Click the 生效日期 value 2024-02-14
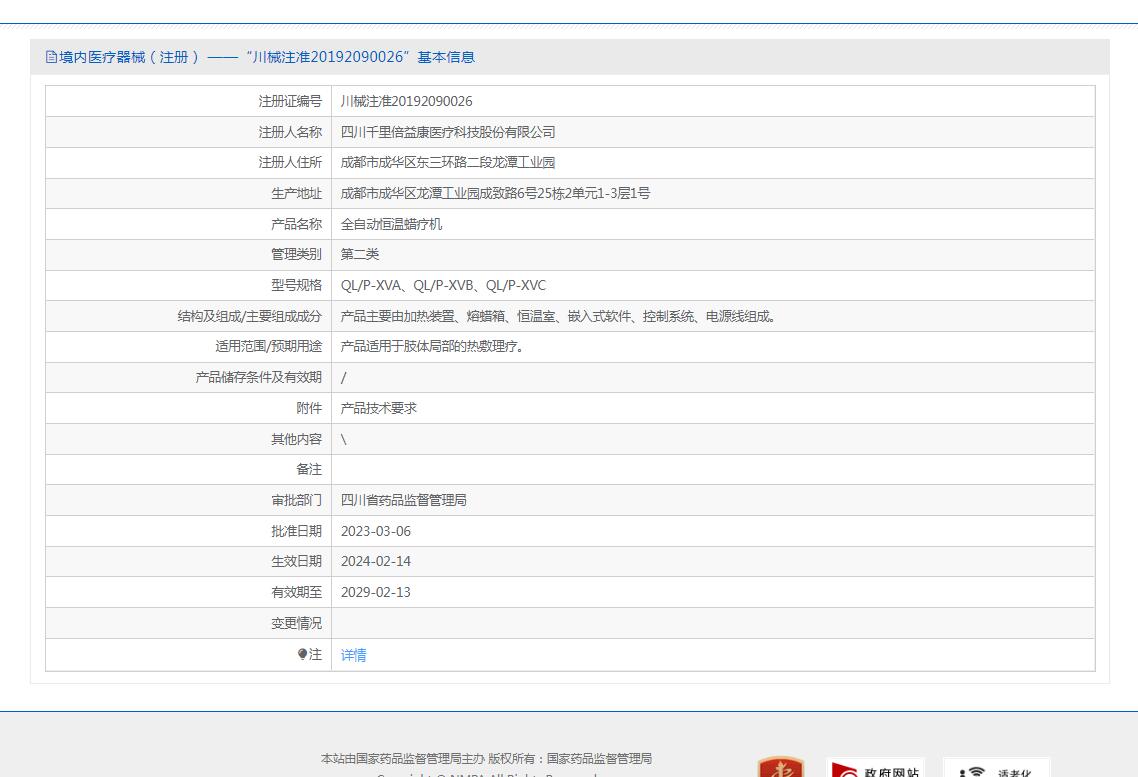The width and height of the screenshot is (1138, 777). [376, 562]
